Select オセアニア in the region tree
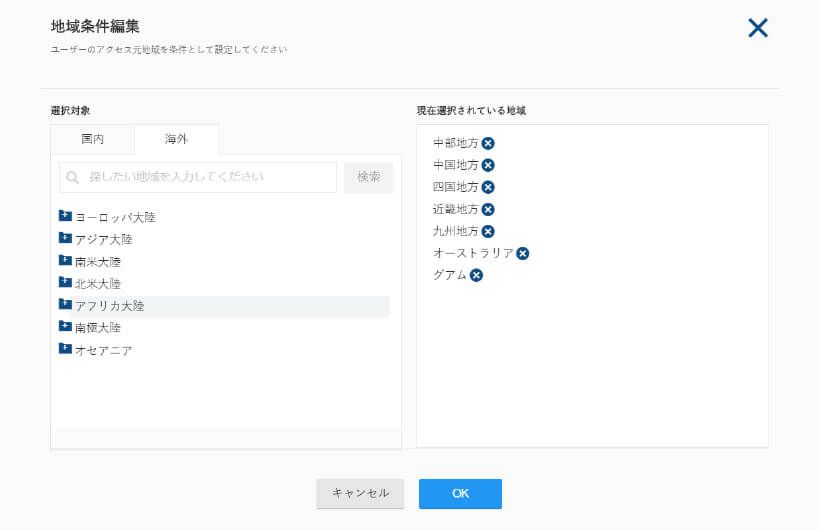 103,351
